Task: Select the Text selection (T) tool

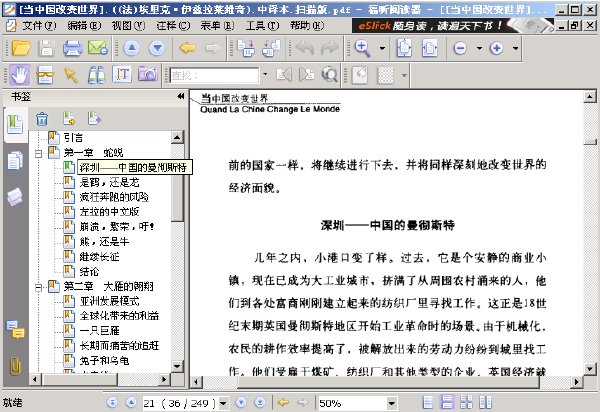Action: [x=122, y=74]
